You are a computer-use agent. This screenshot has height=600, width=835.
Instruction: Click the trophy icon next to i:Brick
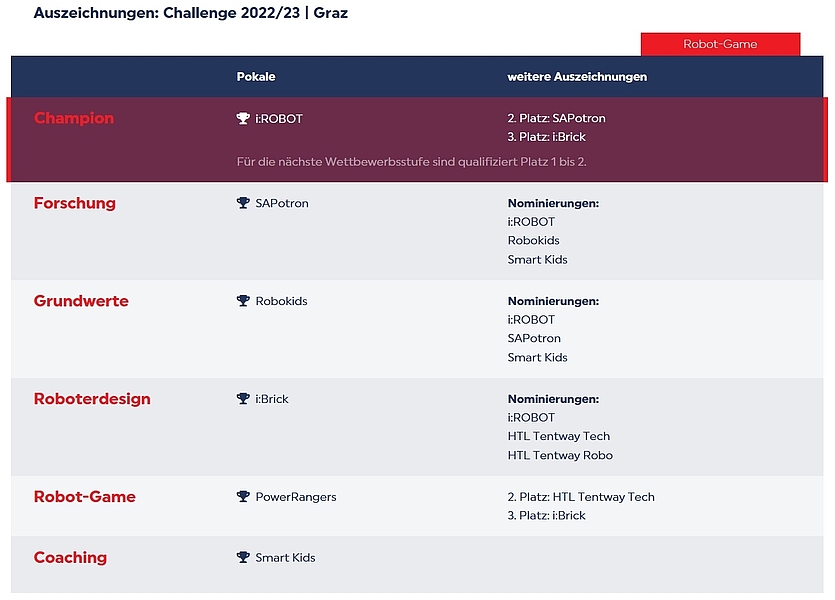point(243,399)
